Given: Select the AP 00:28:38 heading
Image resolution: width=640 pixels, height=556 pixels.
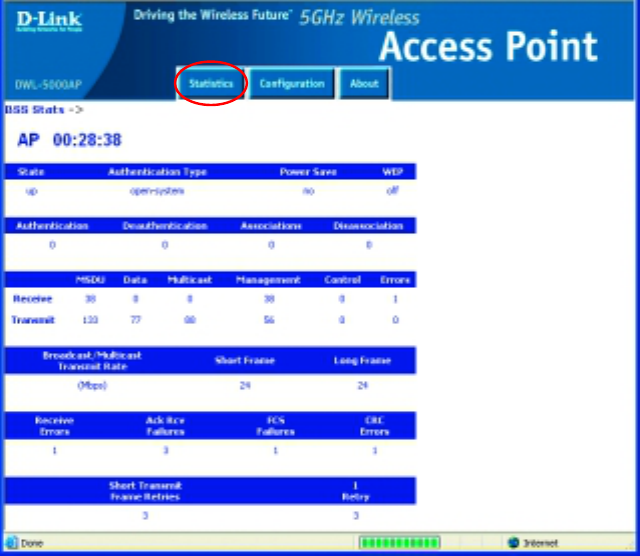Looking at the screenshot, I should click(x=69, y=140).
